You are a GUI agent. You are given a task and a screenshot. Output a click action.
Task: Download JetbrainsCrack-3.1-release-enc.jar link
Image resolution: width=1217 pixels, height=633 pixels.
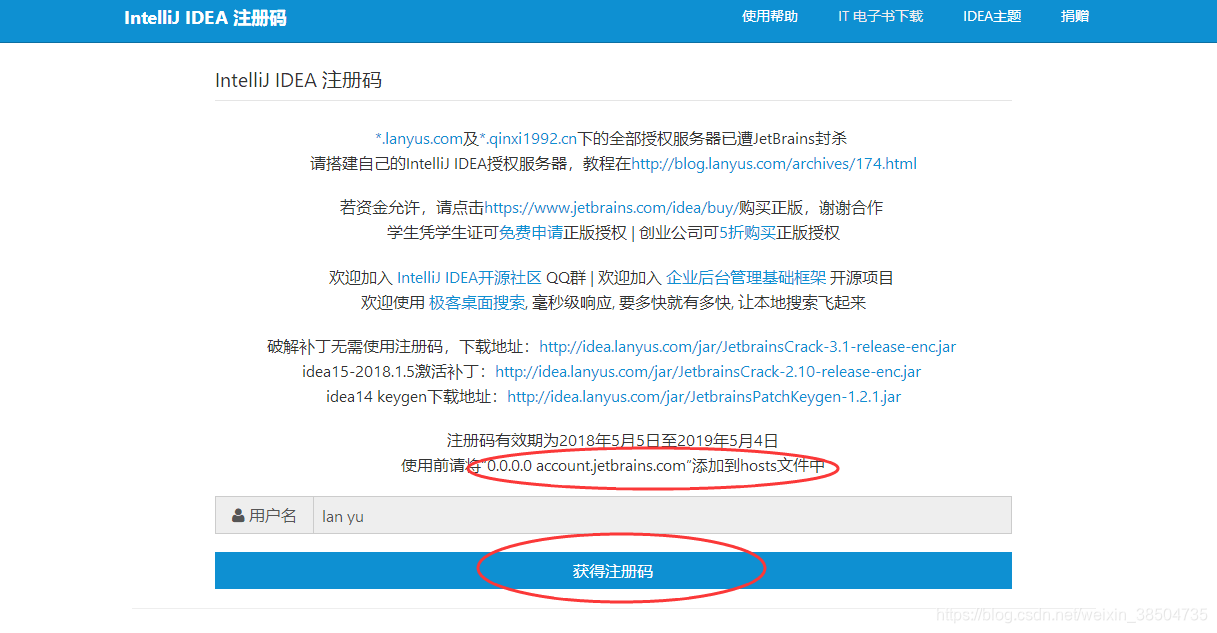[748, 347]
